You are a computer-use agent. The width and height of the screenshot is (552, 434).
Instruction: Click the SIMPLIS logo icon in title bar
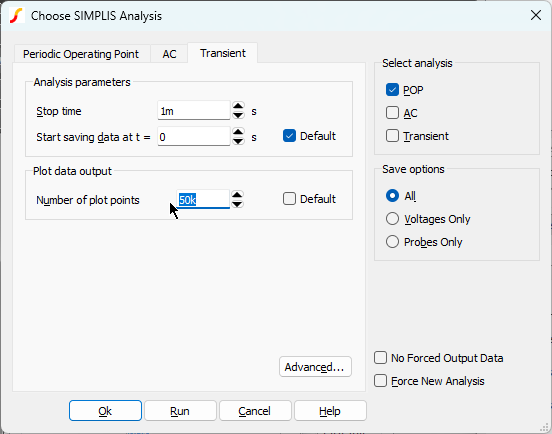pyautogui.click(x=16, y=15)
